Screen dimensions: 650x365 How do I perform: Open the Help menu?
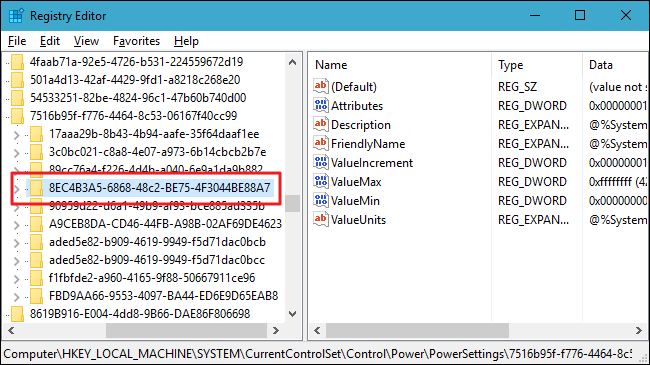click(186, 41)
